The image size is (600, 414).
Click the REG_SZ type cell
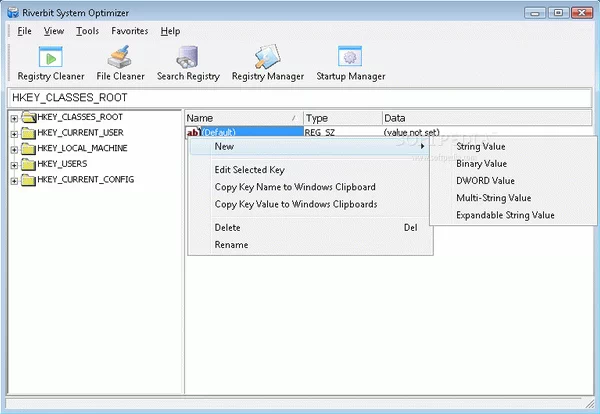tap(320, 132)
